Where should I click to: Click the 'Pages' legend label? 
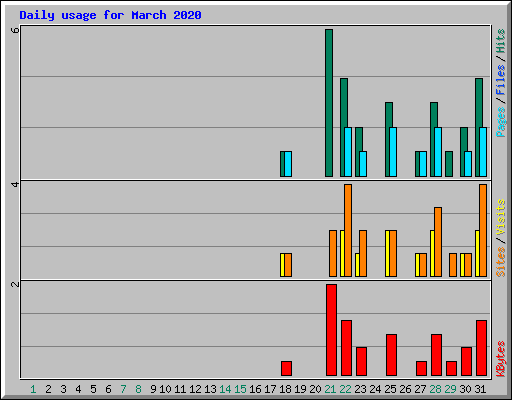500,122
